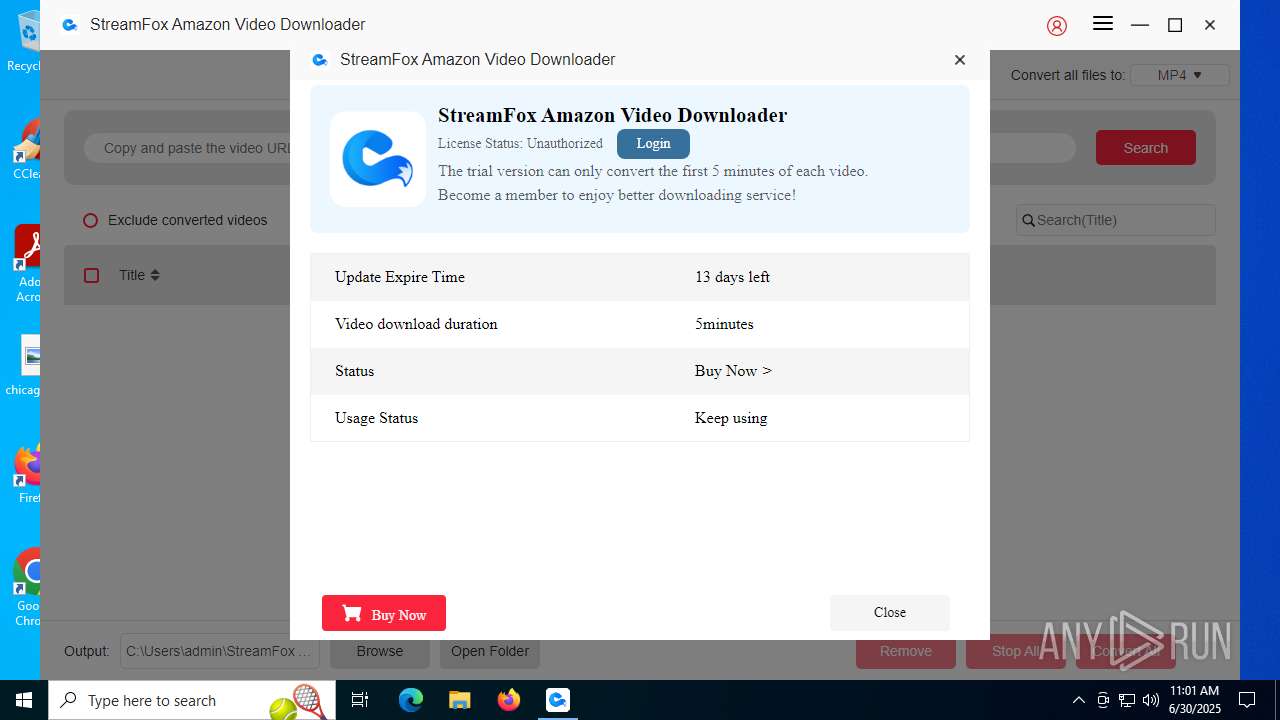Click the taskbar clock showing 11:01 AM
The height and width of the screenshot is (720, 1280).
(1196, 700)
